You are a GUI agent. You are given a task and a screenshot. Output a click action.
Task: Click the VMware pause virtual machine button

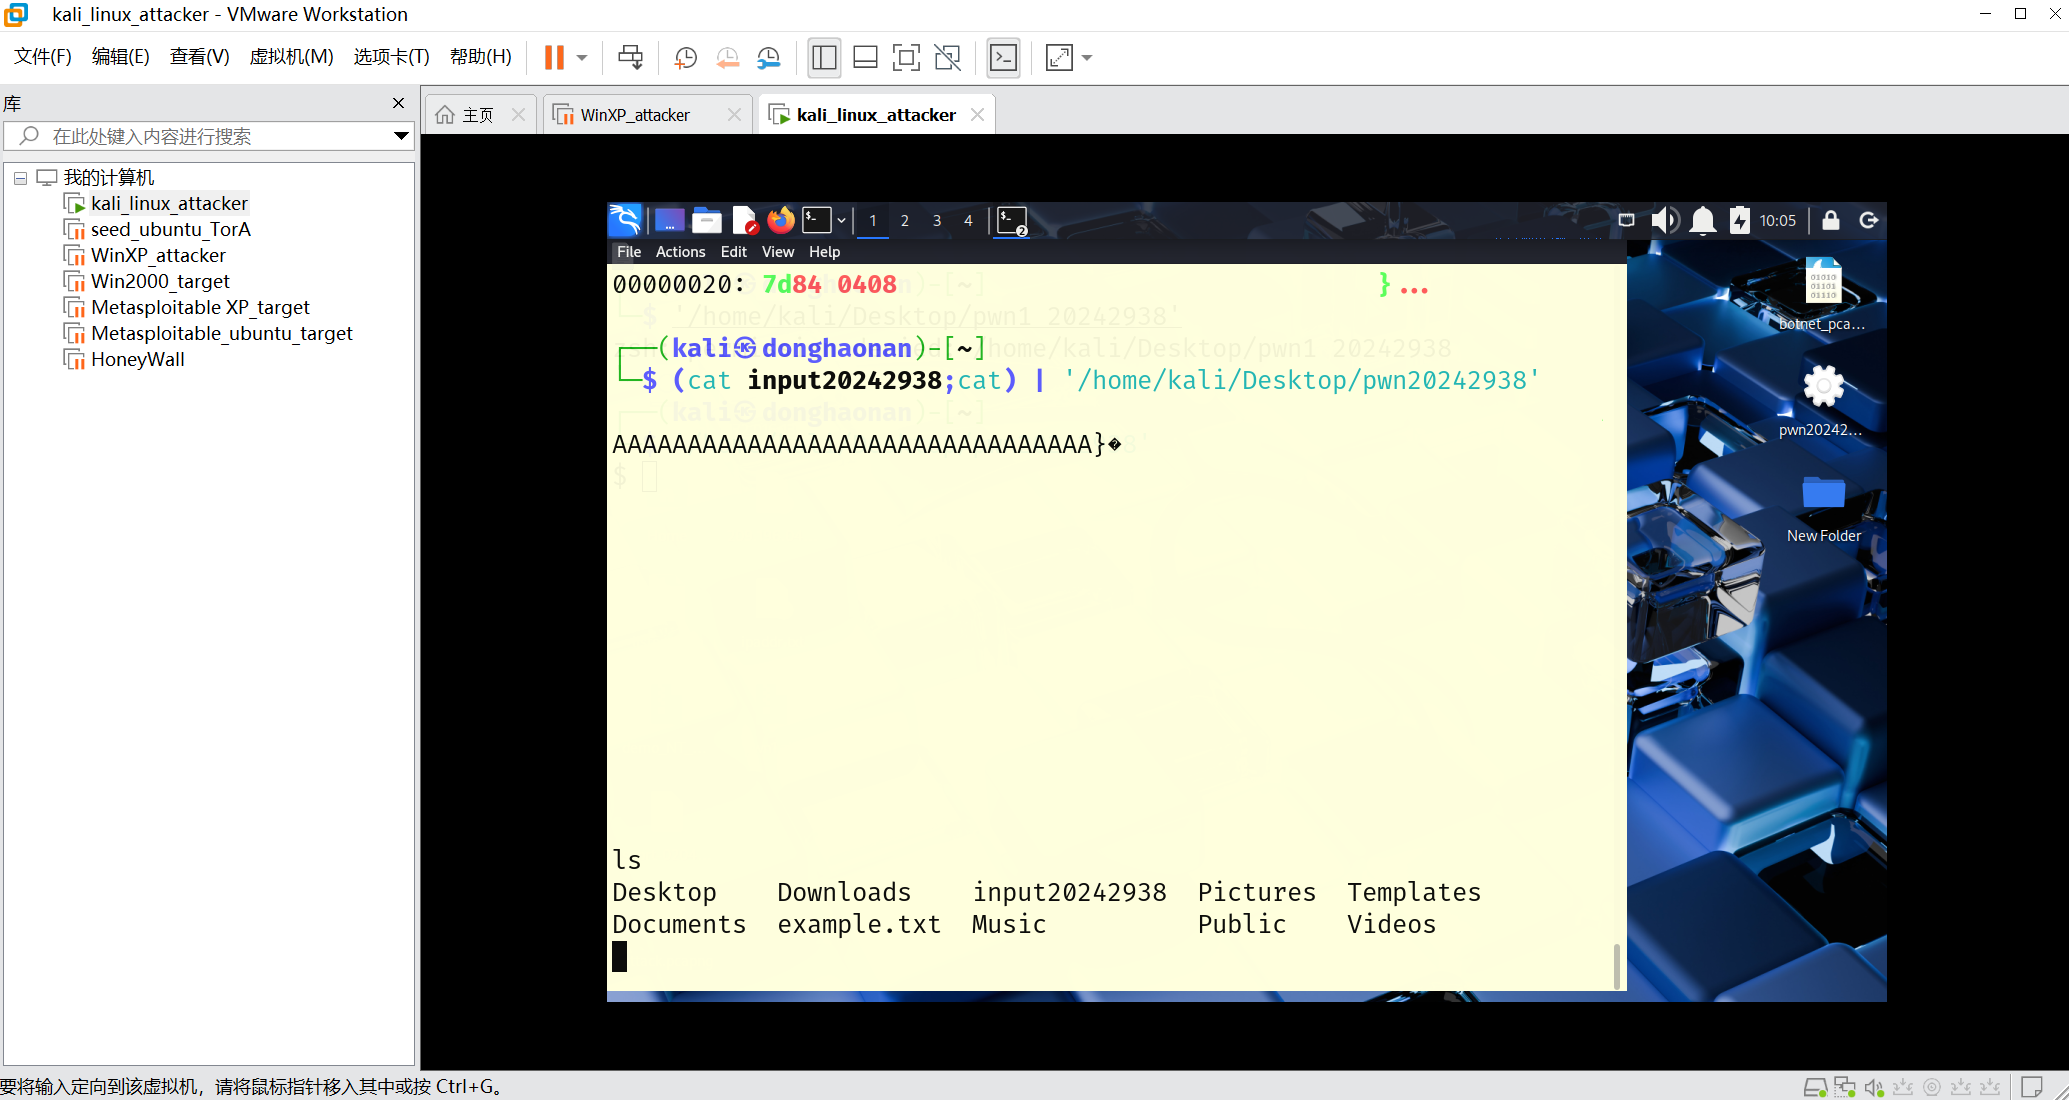554,58
